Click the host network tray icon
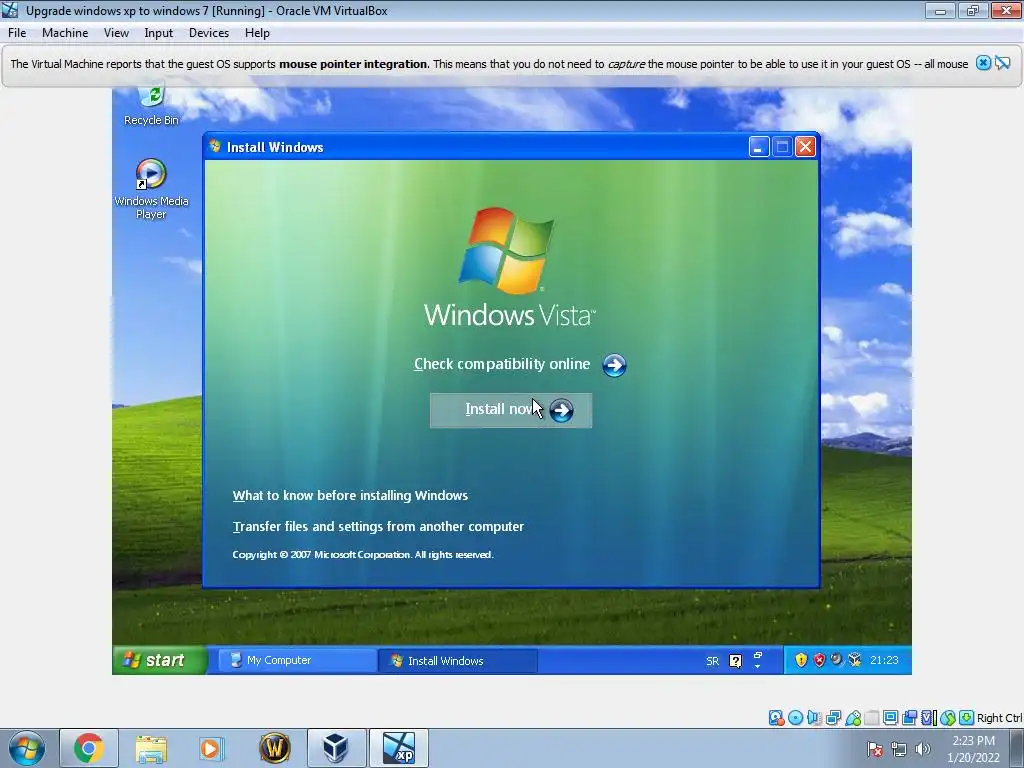Screen dimensions: 1024x768 899,749
